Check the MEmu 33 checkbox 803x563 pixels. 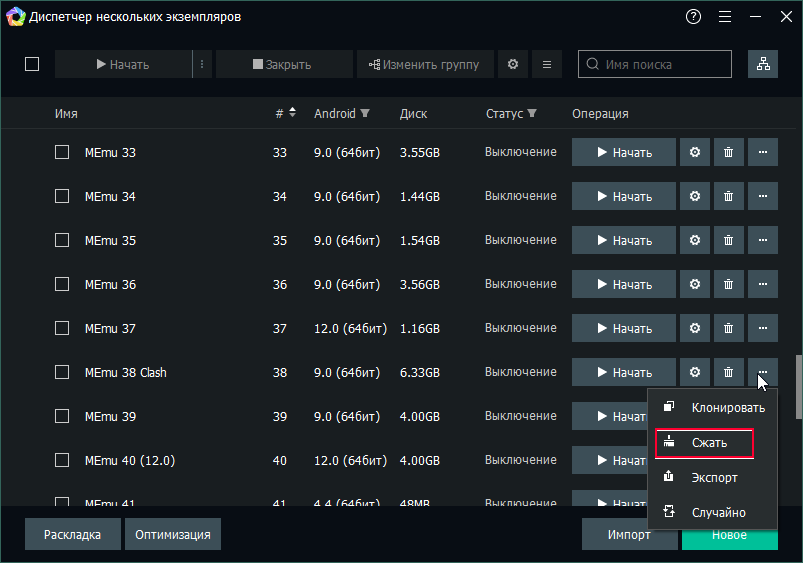tap(62, 152)
